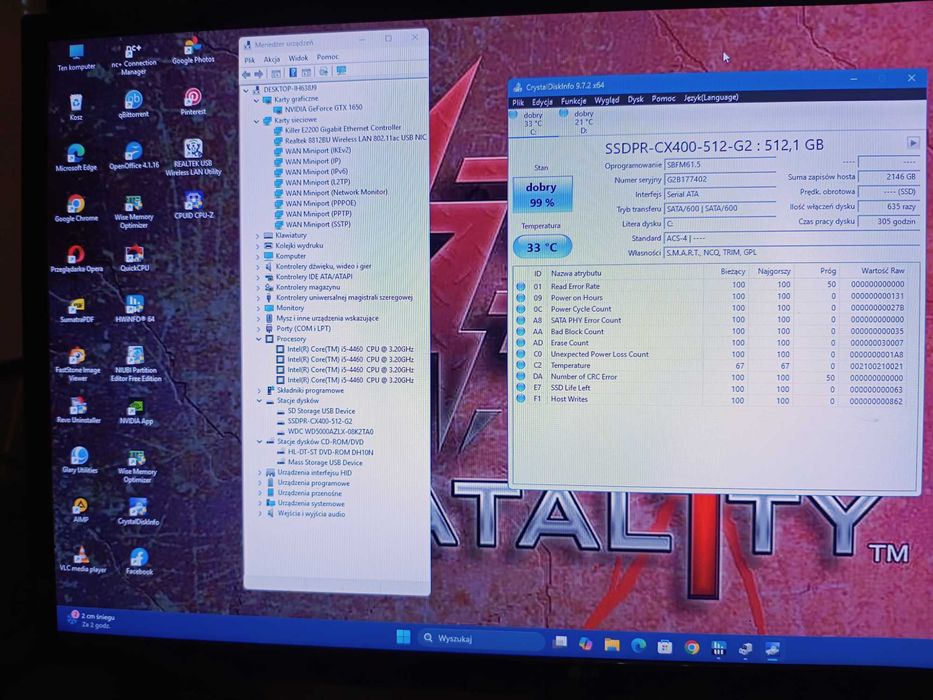The width and height of the screenshot is (933, 700).
Task: Open REALTEK USB Wireless LAN Utility
Action: (193, 157)
